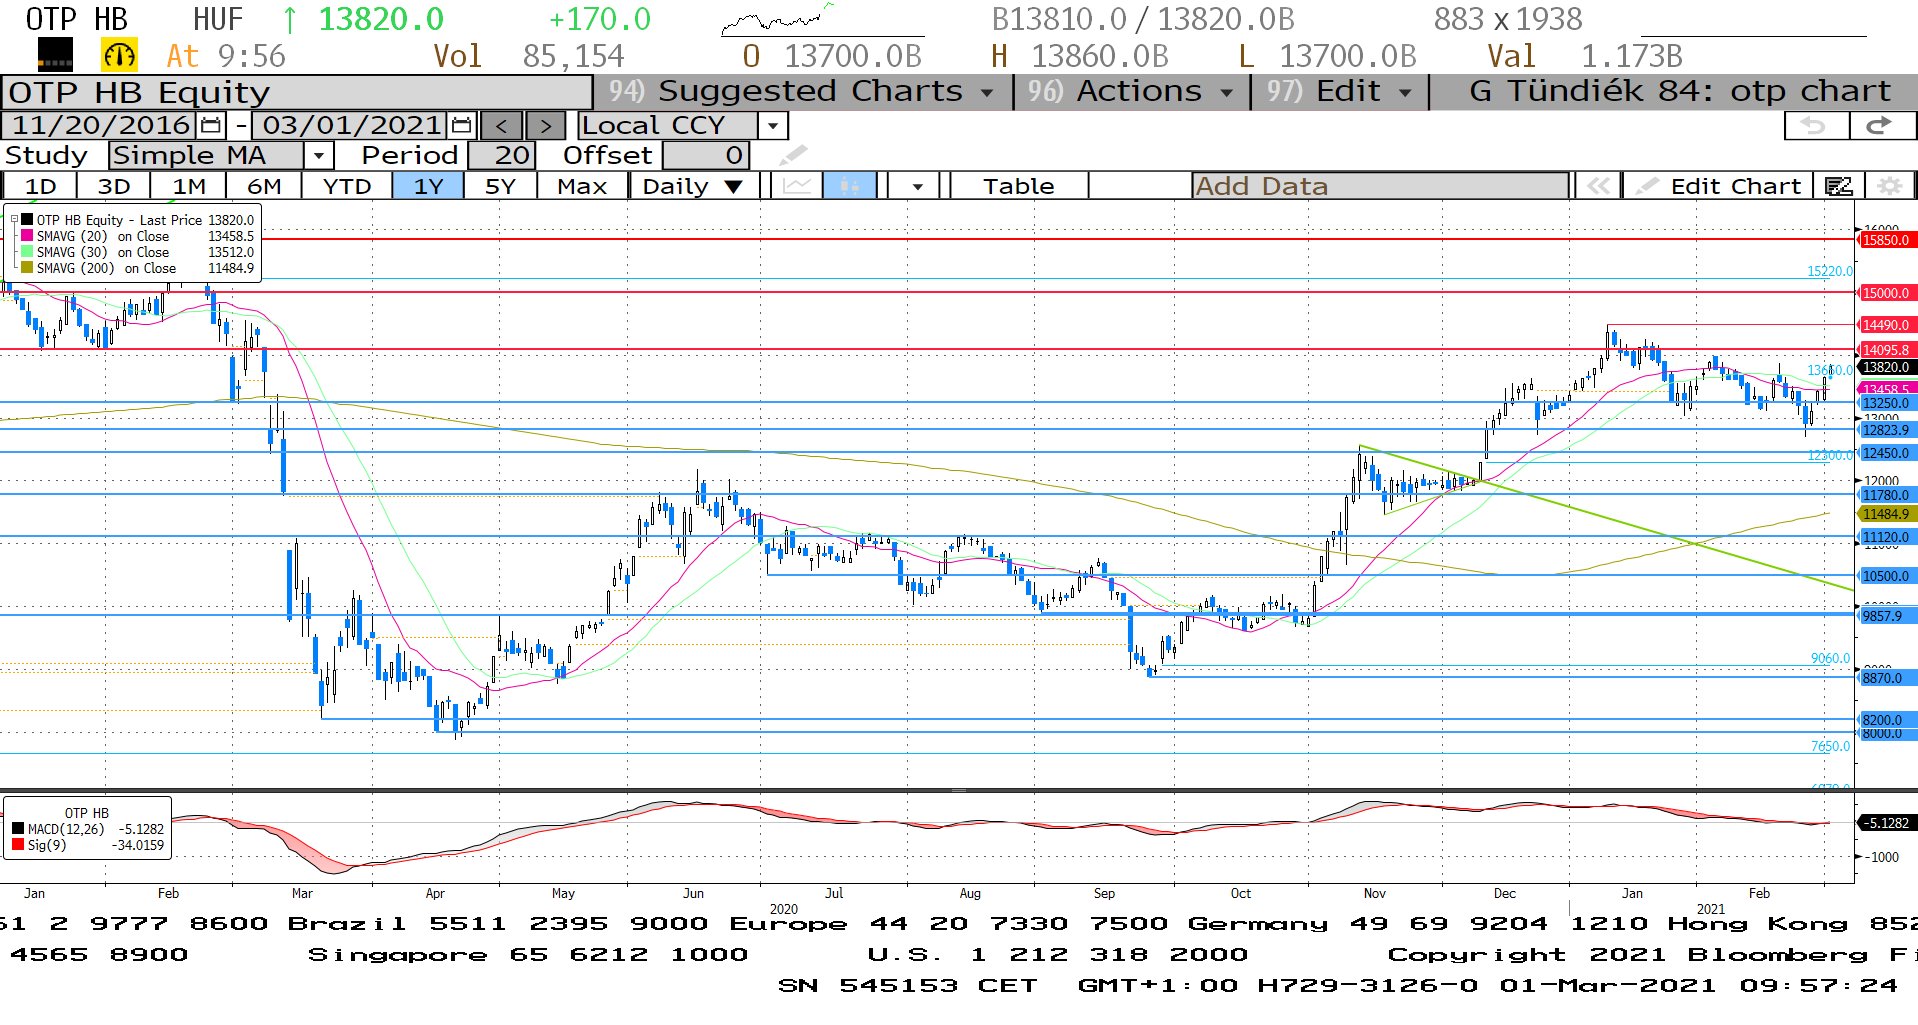Select the 6M range tab
1918x1025 pixels.
click(264, 186)
